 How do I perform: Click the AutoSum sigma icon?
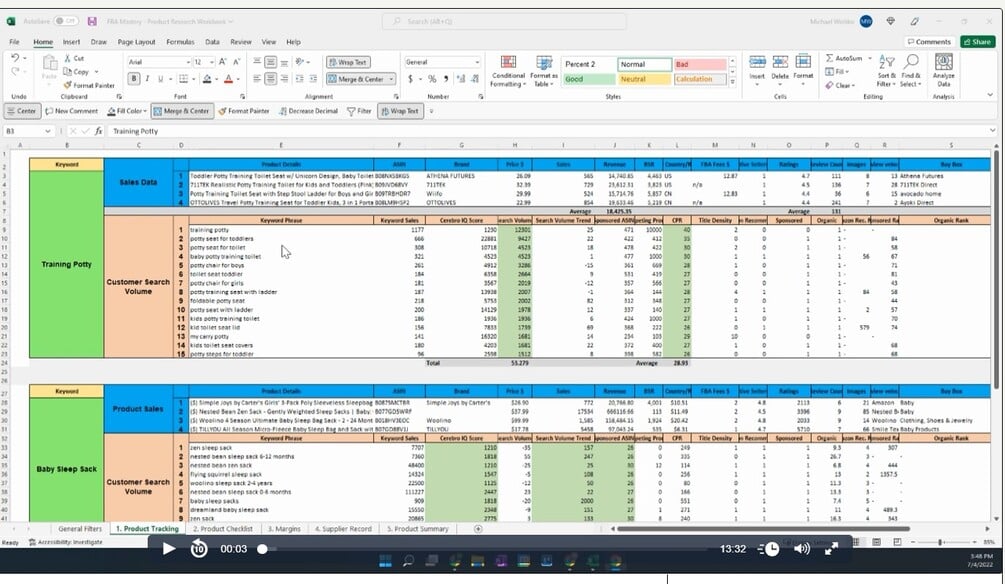point(829,58)
